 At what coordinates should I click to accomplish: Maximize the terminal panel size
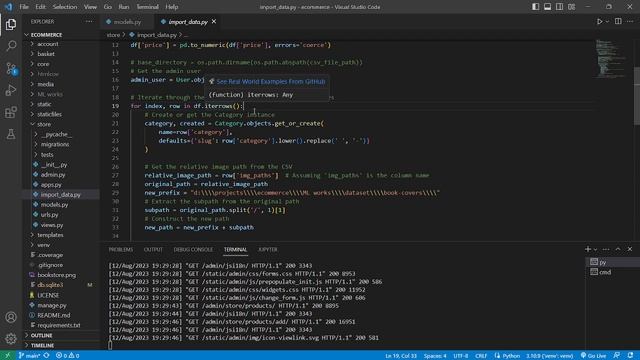618,249
